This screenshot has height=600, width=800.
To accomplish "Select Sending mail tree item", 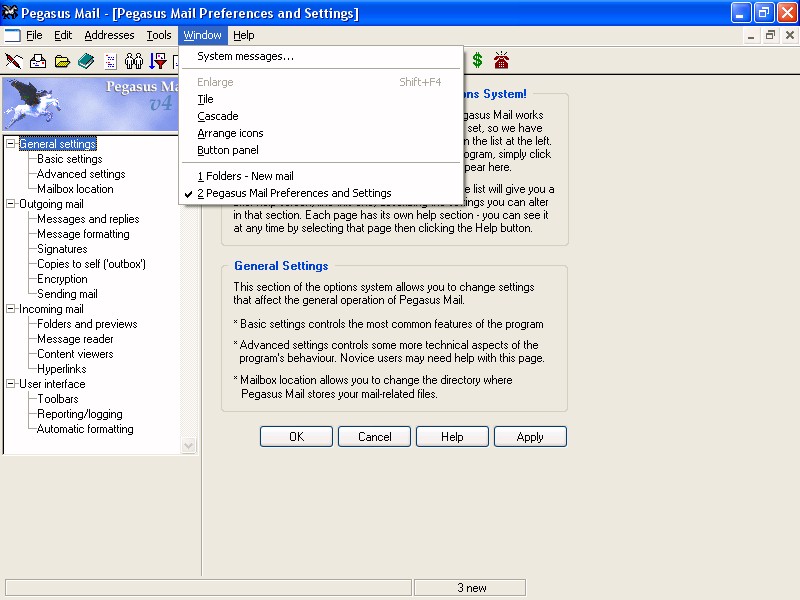I will click(x=67, y=294).
